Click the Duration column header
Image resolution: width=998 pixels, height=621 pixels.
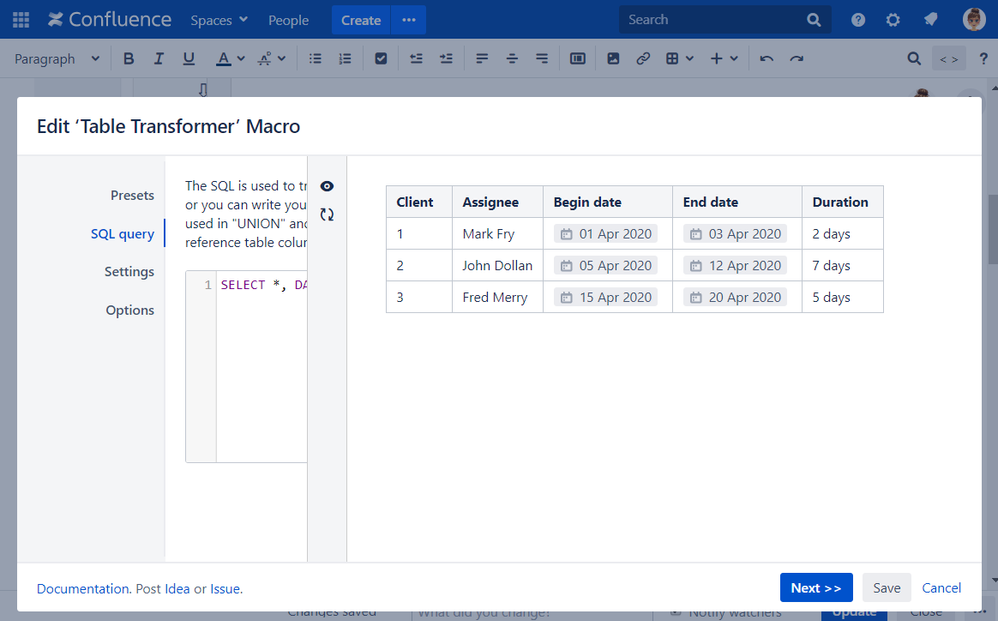point(842,202)
